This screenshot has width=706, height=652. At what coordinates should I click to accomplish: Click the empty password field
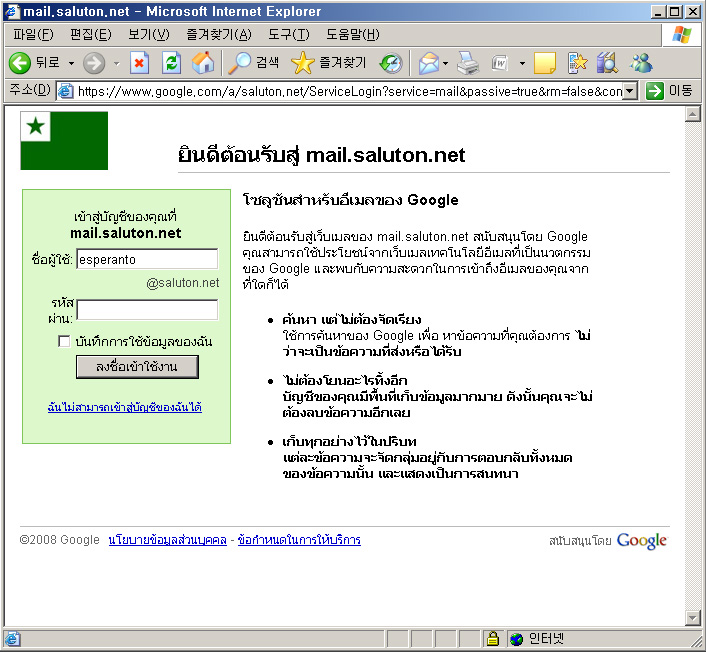147,310
